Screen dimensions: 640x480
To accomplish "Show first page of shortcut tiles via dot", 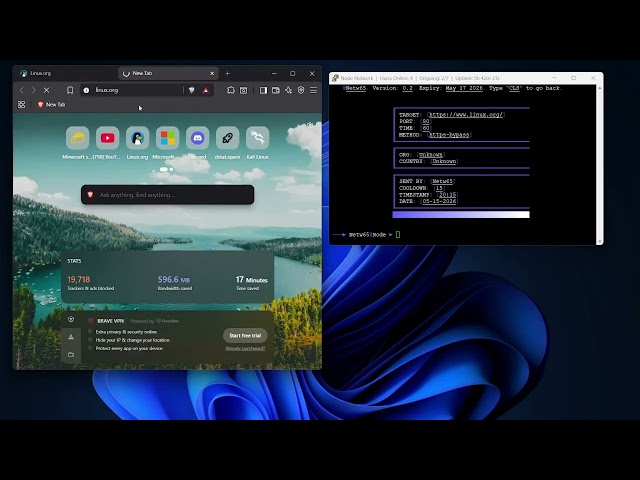I will [164, 169].
